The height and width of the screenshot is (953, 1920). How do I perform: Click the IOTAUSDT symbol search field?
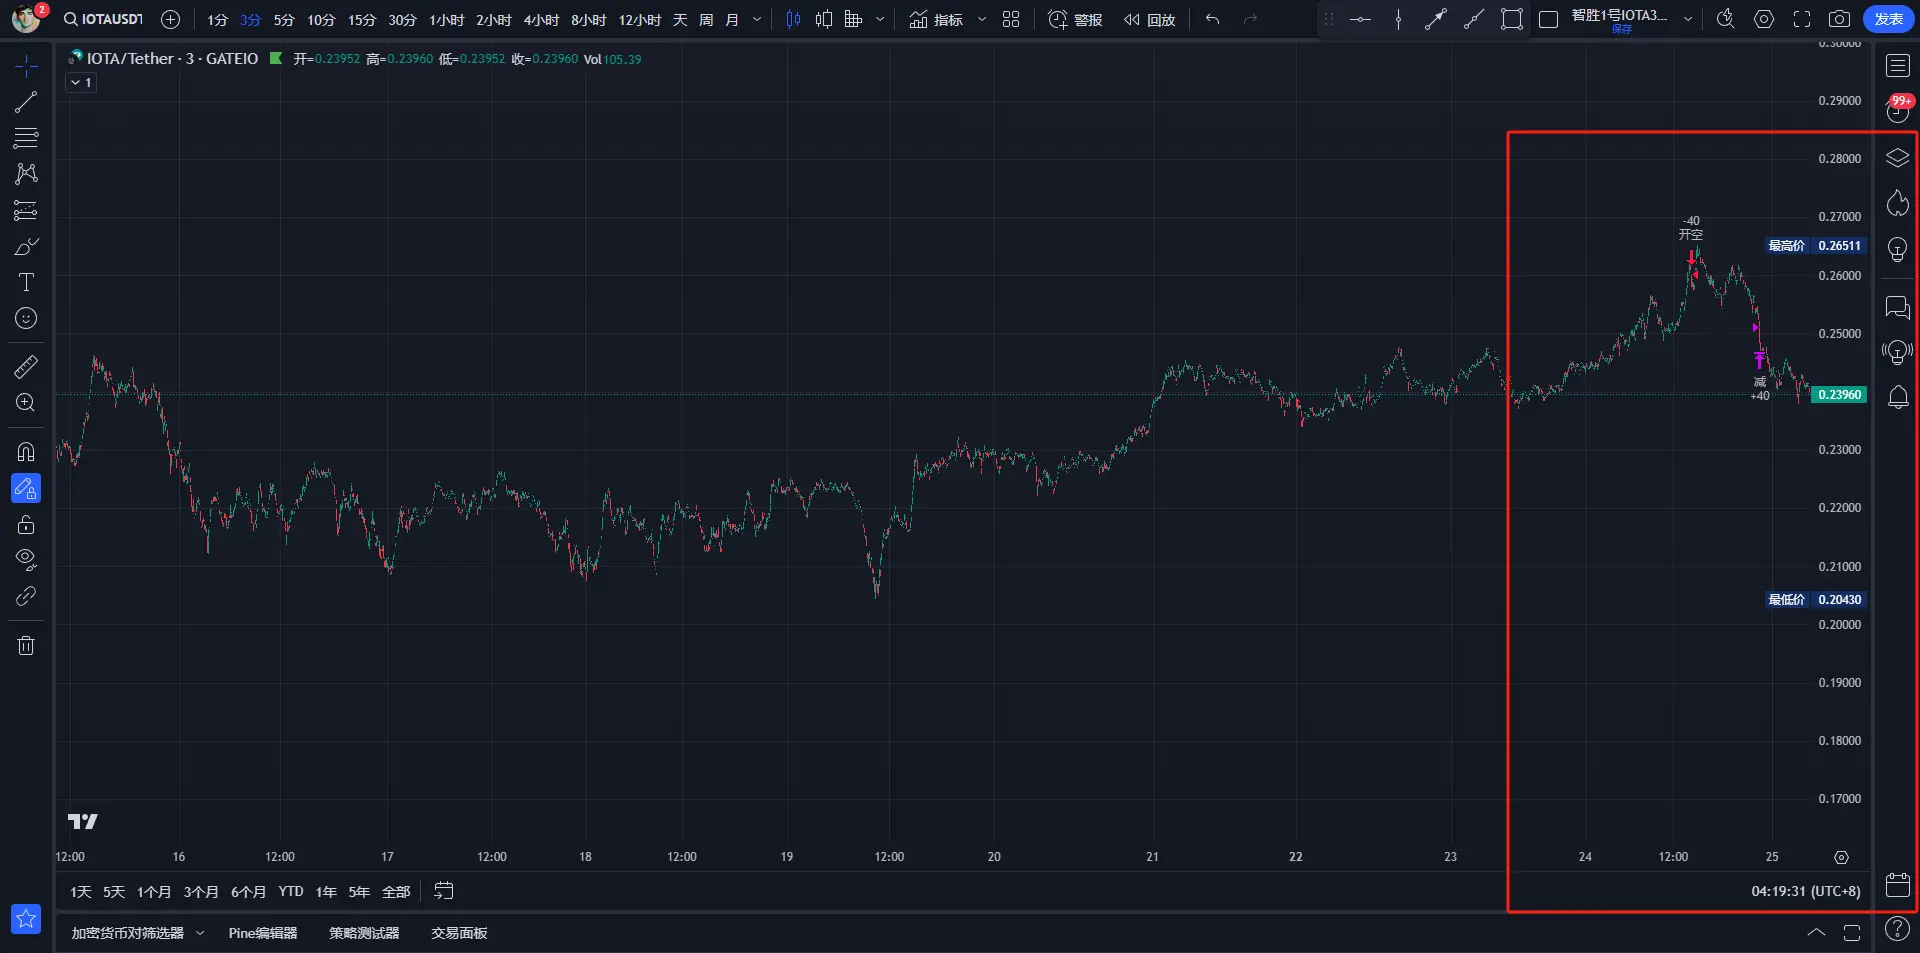click(104, 19)
